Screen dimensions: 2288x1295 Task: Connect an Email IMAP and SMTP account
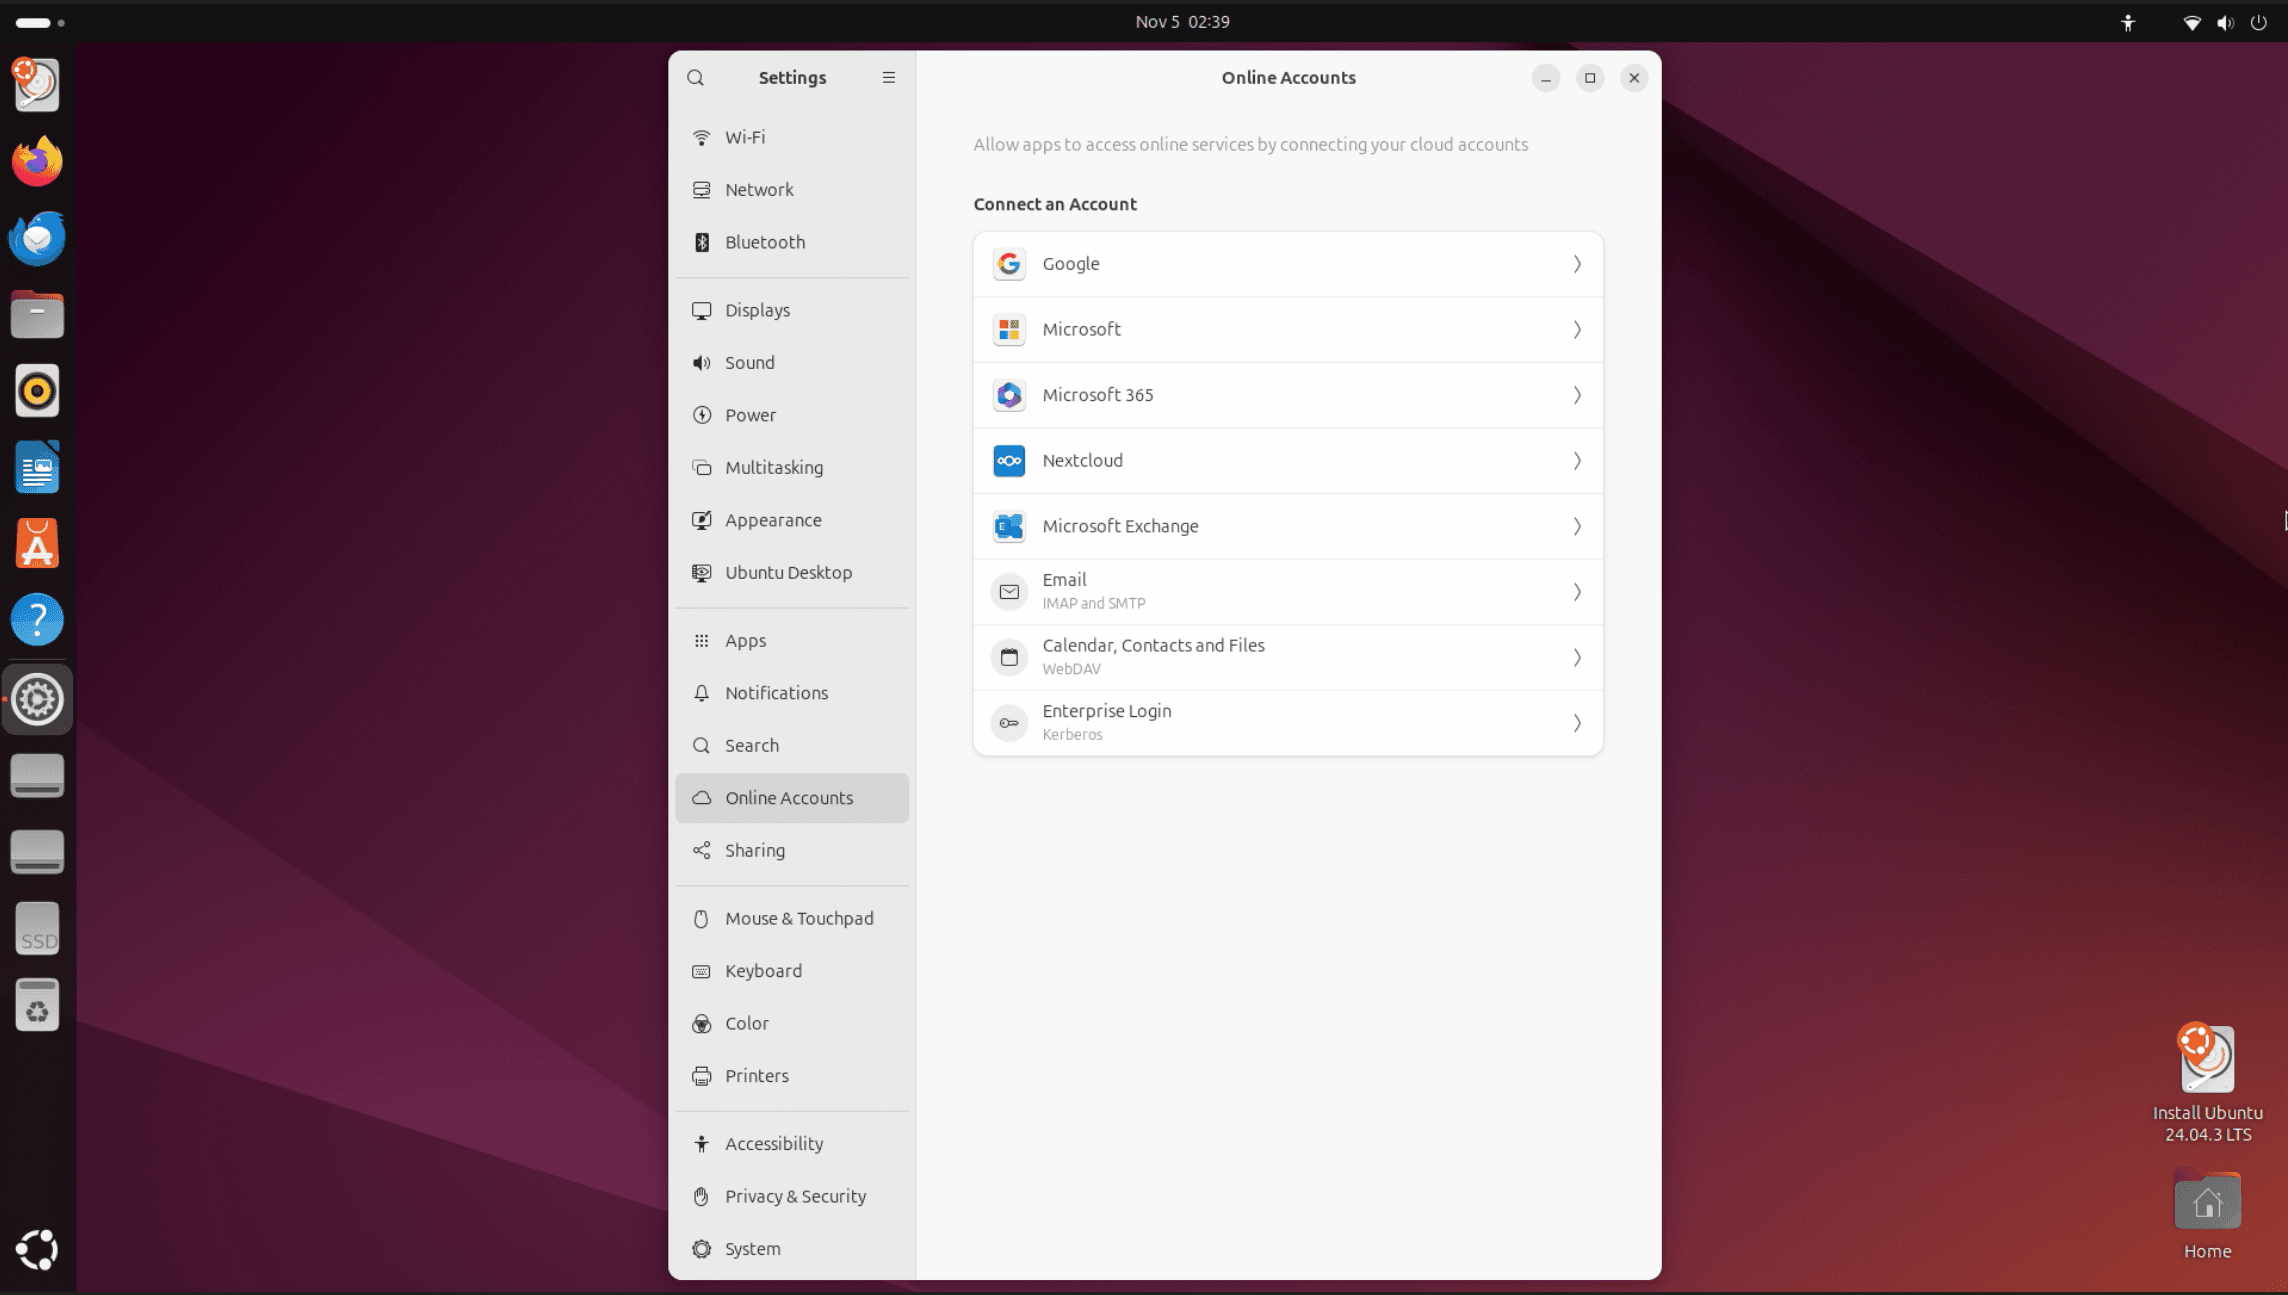(x=1286, y=592)
